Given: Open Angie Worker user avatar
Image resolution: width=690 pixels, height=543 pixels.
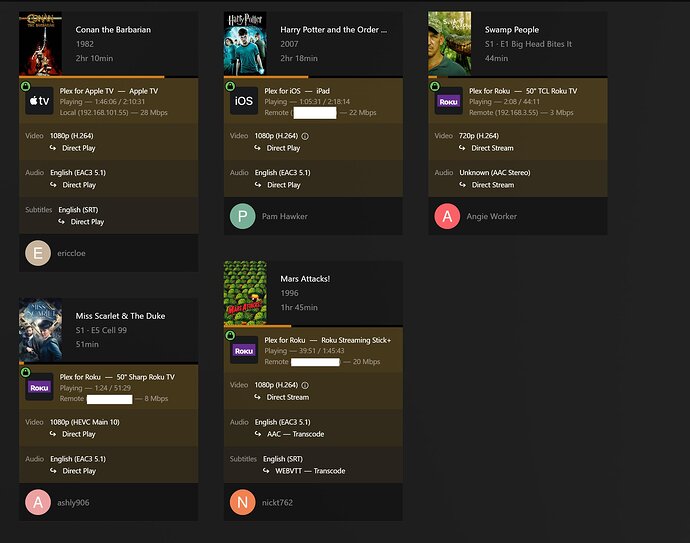Looking at the screenshot, I should tap(447, 216).
